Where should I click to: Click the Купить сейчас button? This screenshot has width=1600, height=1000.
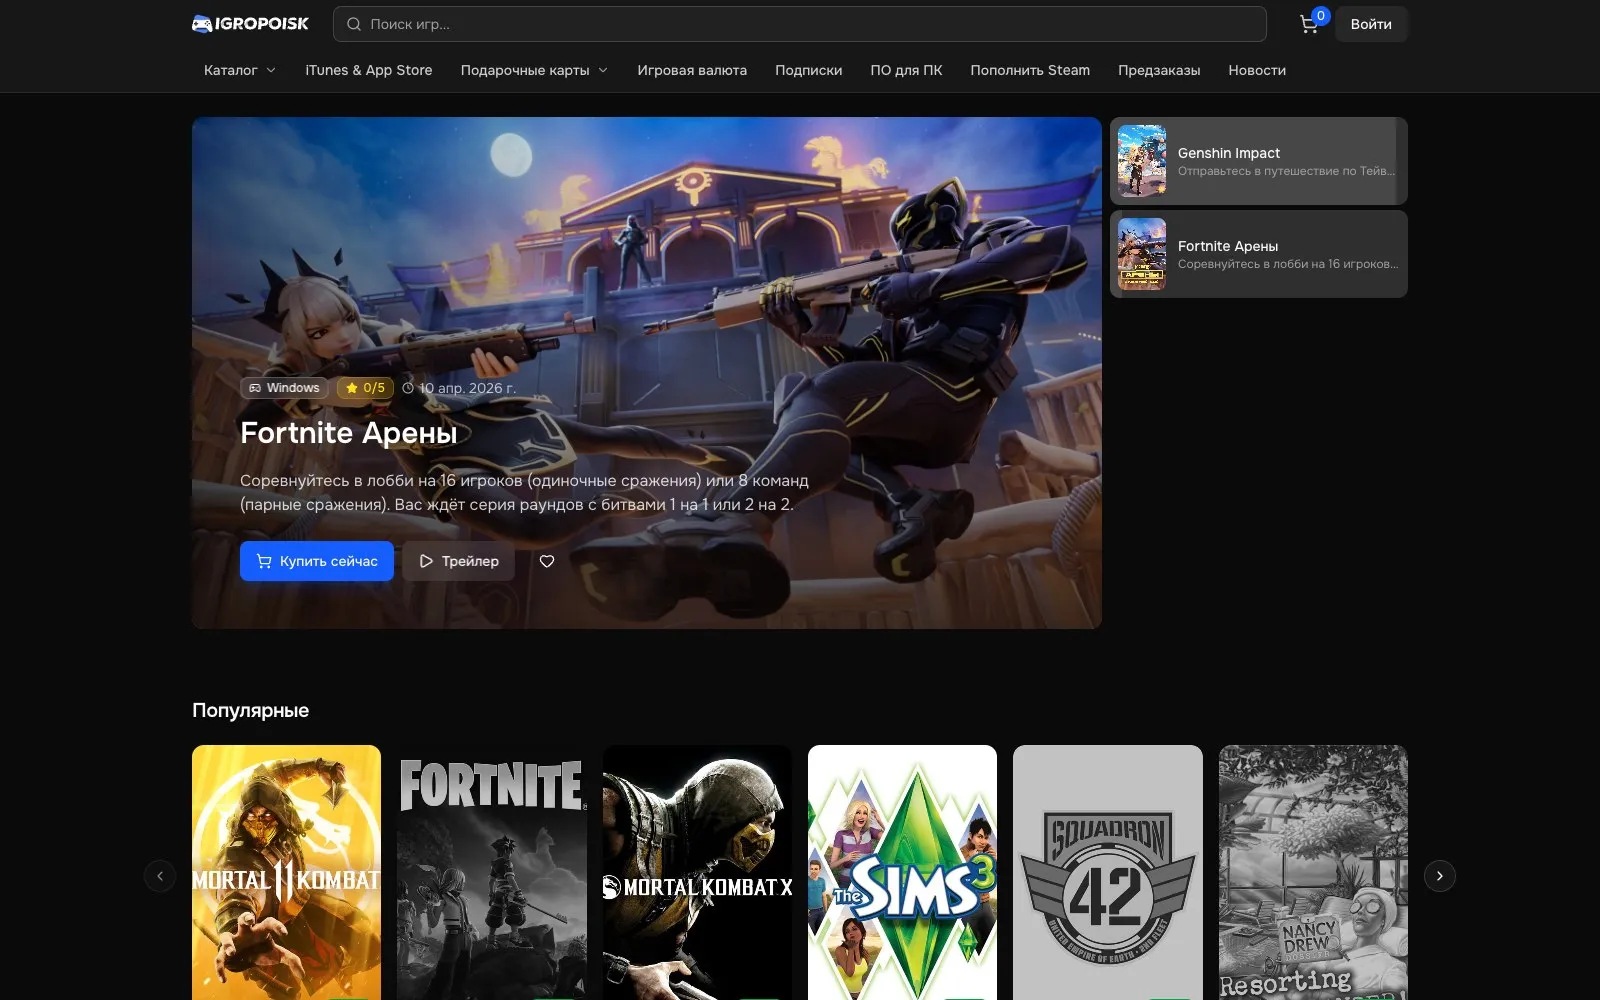tap(317, 561)
